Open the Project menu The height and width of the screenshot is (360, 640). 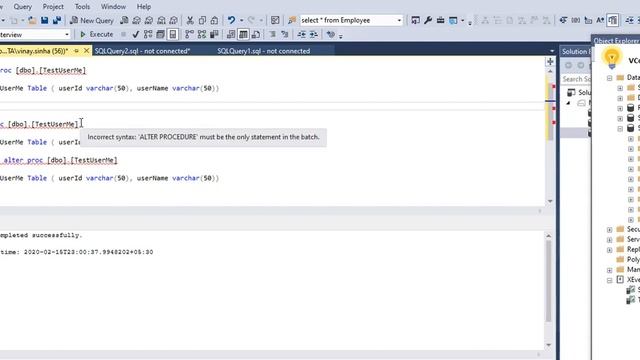(x=53, y=7)
